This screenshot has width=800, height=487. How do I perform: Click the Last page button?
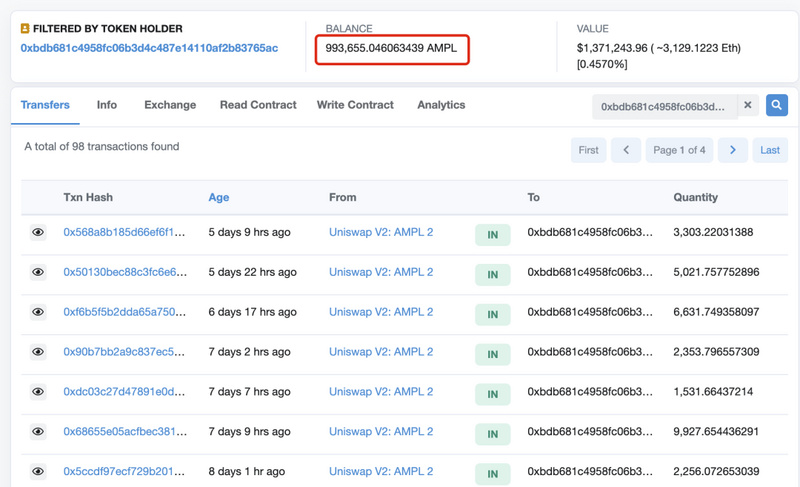click(770, 150)
